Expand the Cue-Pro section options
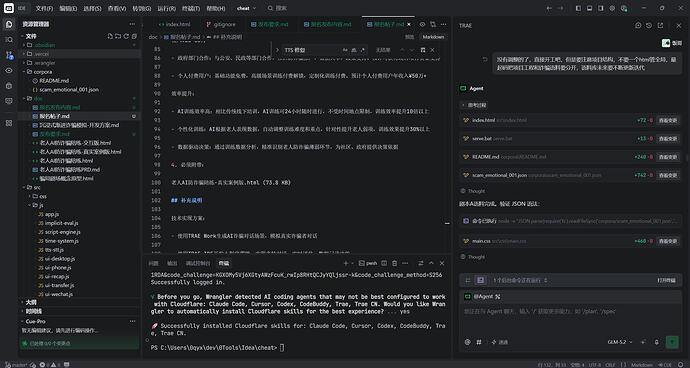Viewport: 690px width, 368px height. [x=132, y=321]
